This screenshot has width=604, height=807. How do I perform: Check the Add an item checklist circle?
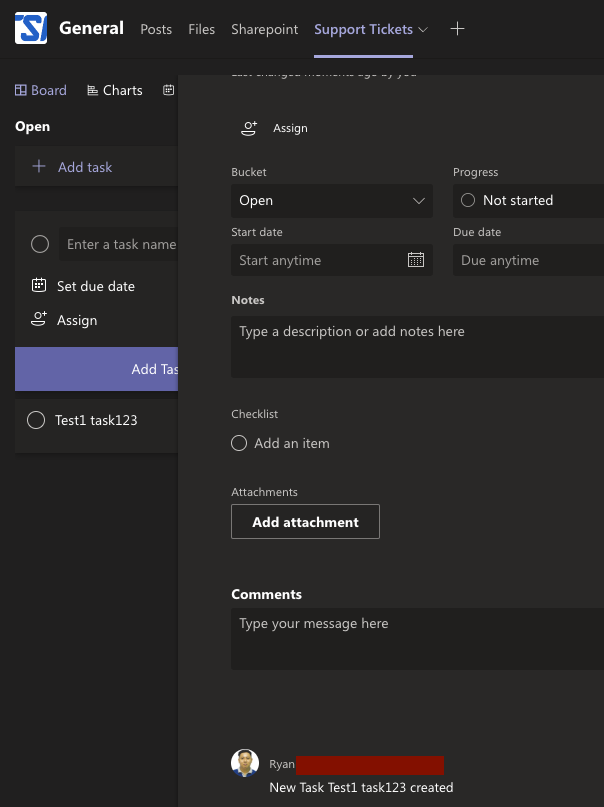point(239,443)
